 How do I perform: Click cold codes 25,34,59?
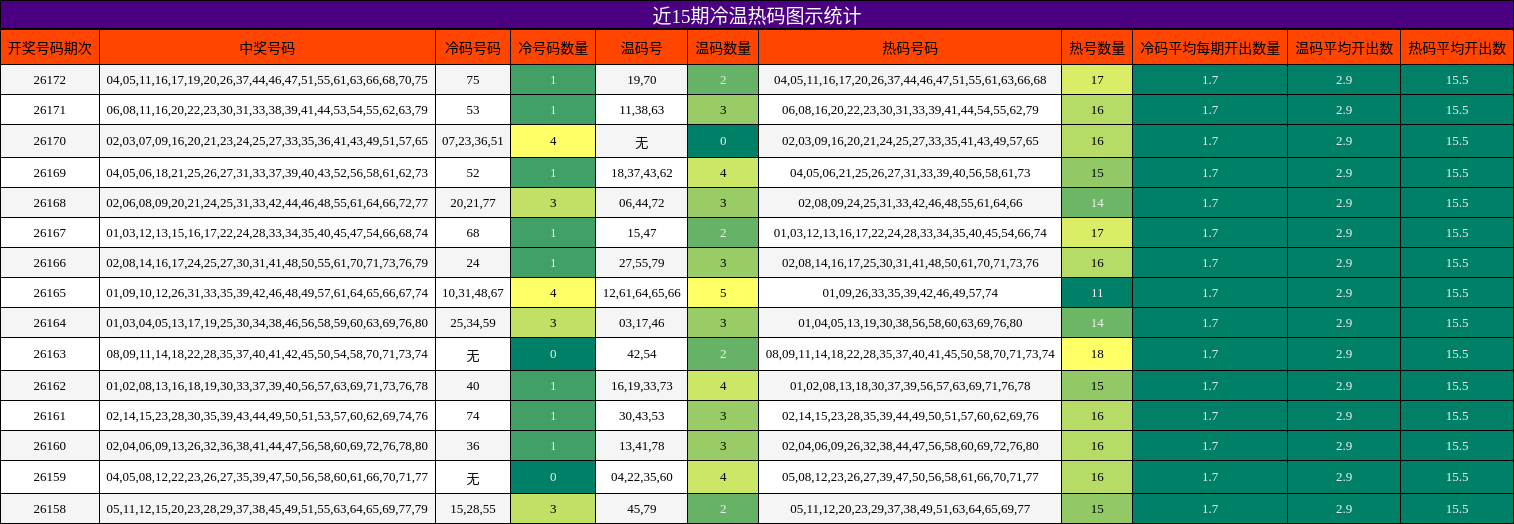pos(473,323)
